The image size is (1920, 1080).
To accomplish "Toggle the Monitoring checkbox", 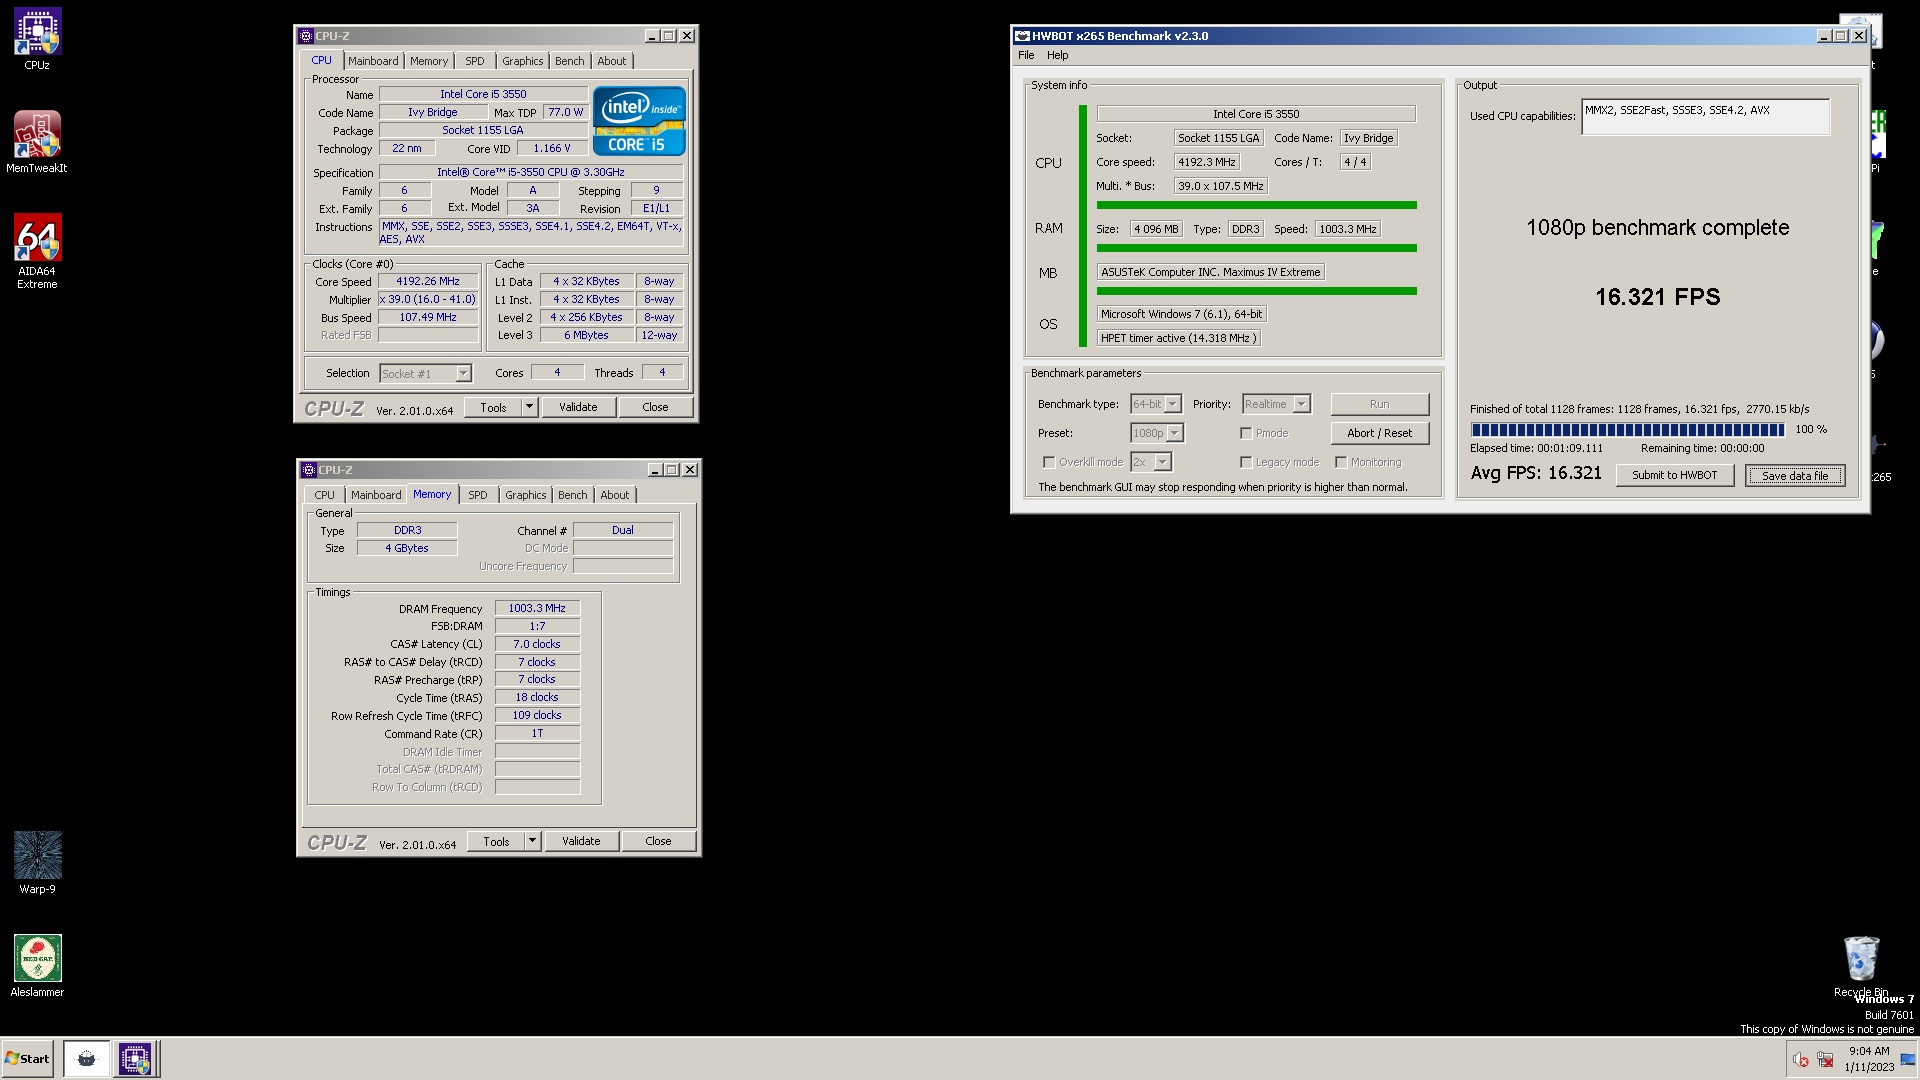I will [x=1341, y=462].
